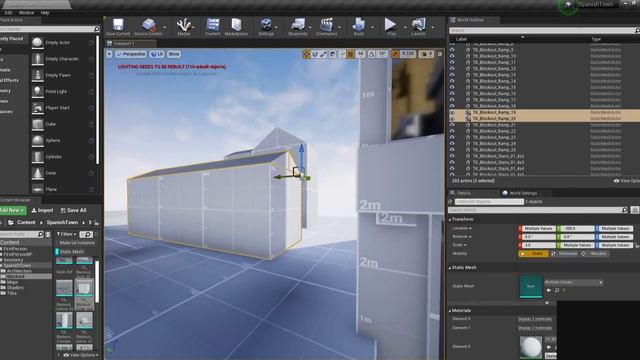
Task: Open Source Control from the toolbar
Action: tap(149, 27)
